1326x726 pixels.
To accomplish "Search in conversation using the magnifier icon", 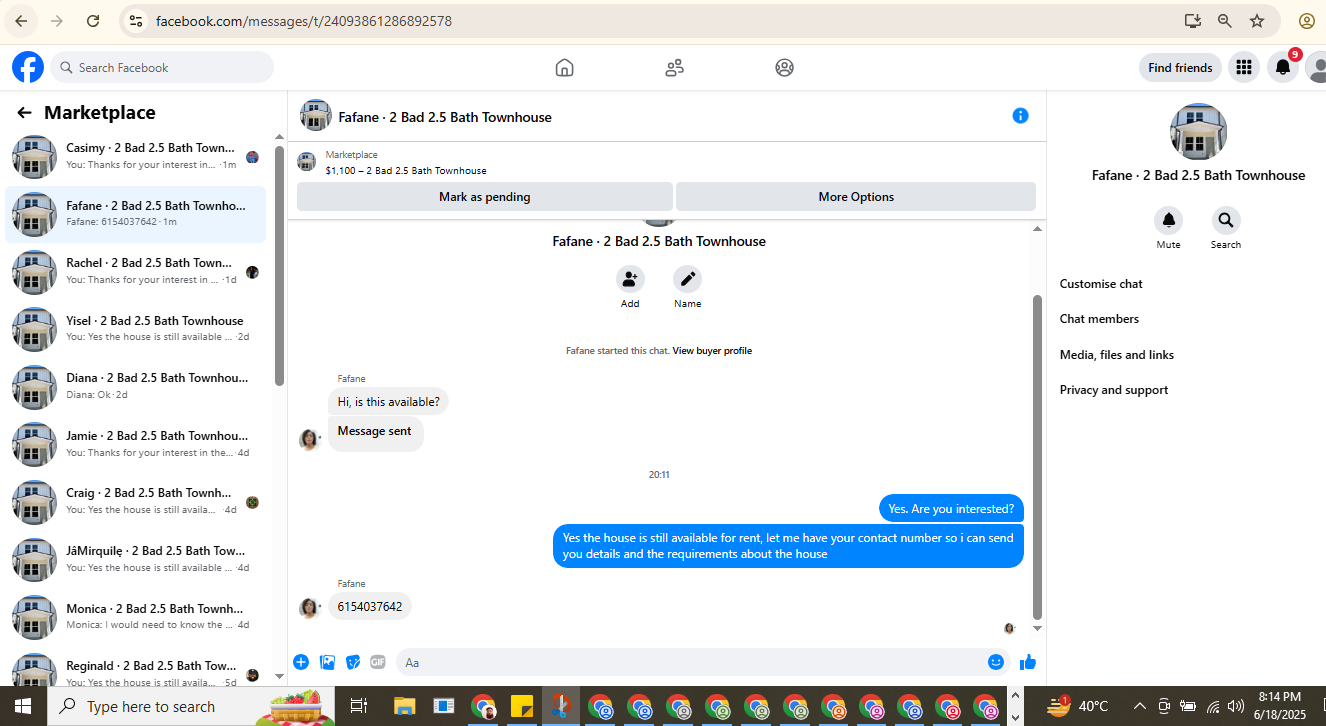I will [x=1226, y=220].
